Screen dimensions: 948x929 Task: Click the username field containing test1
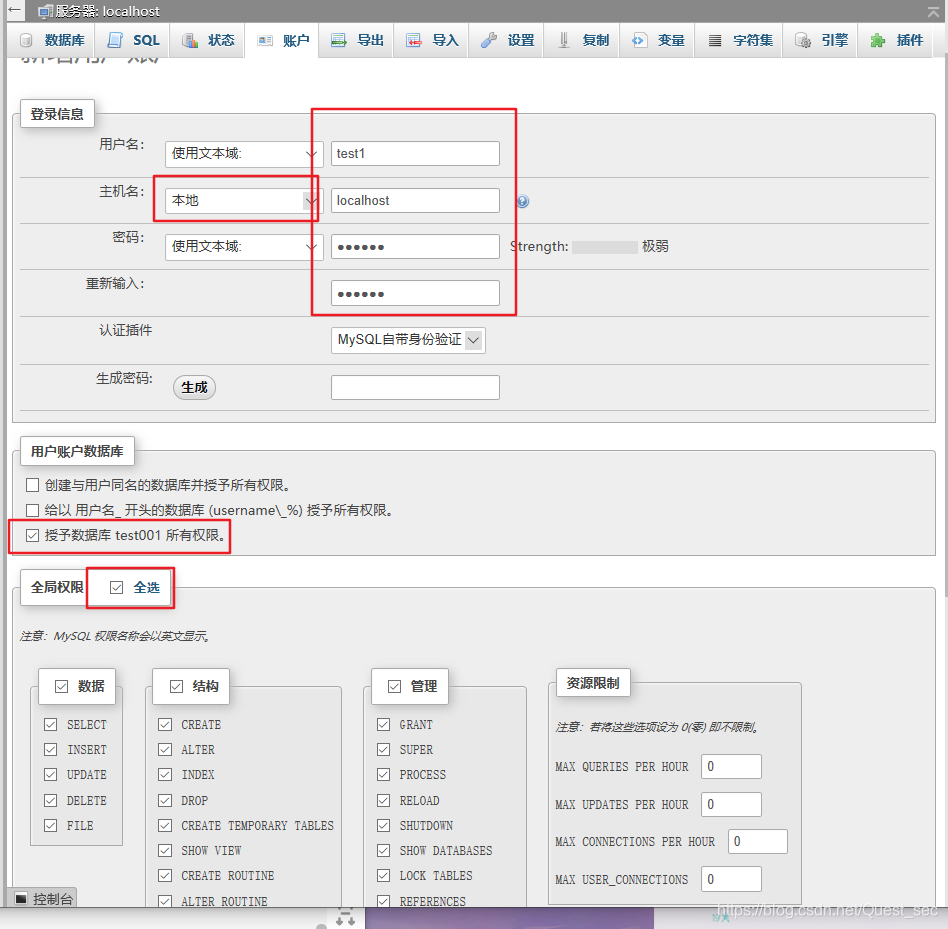(x=415, y=154)
